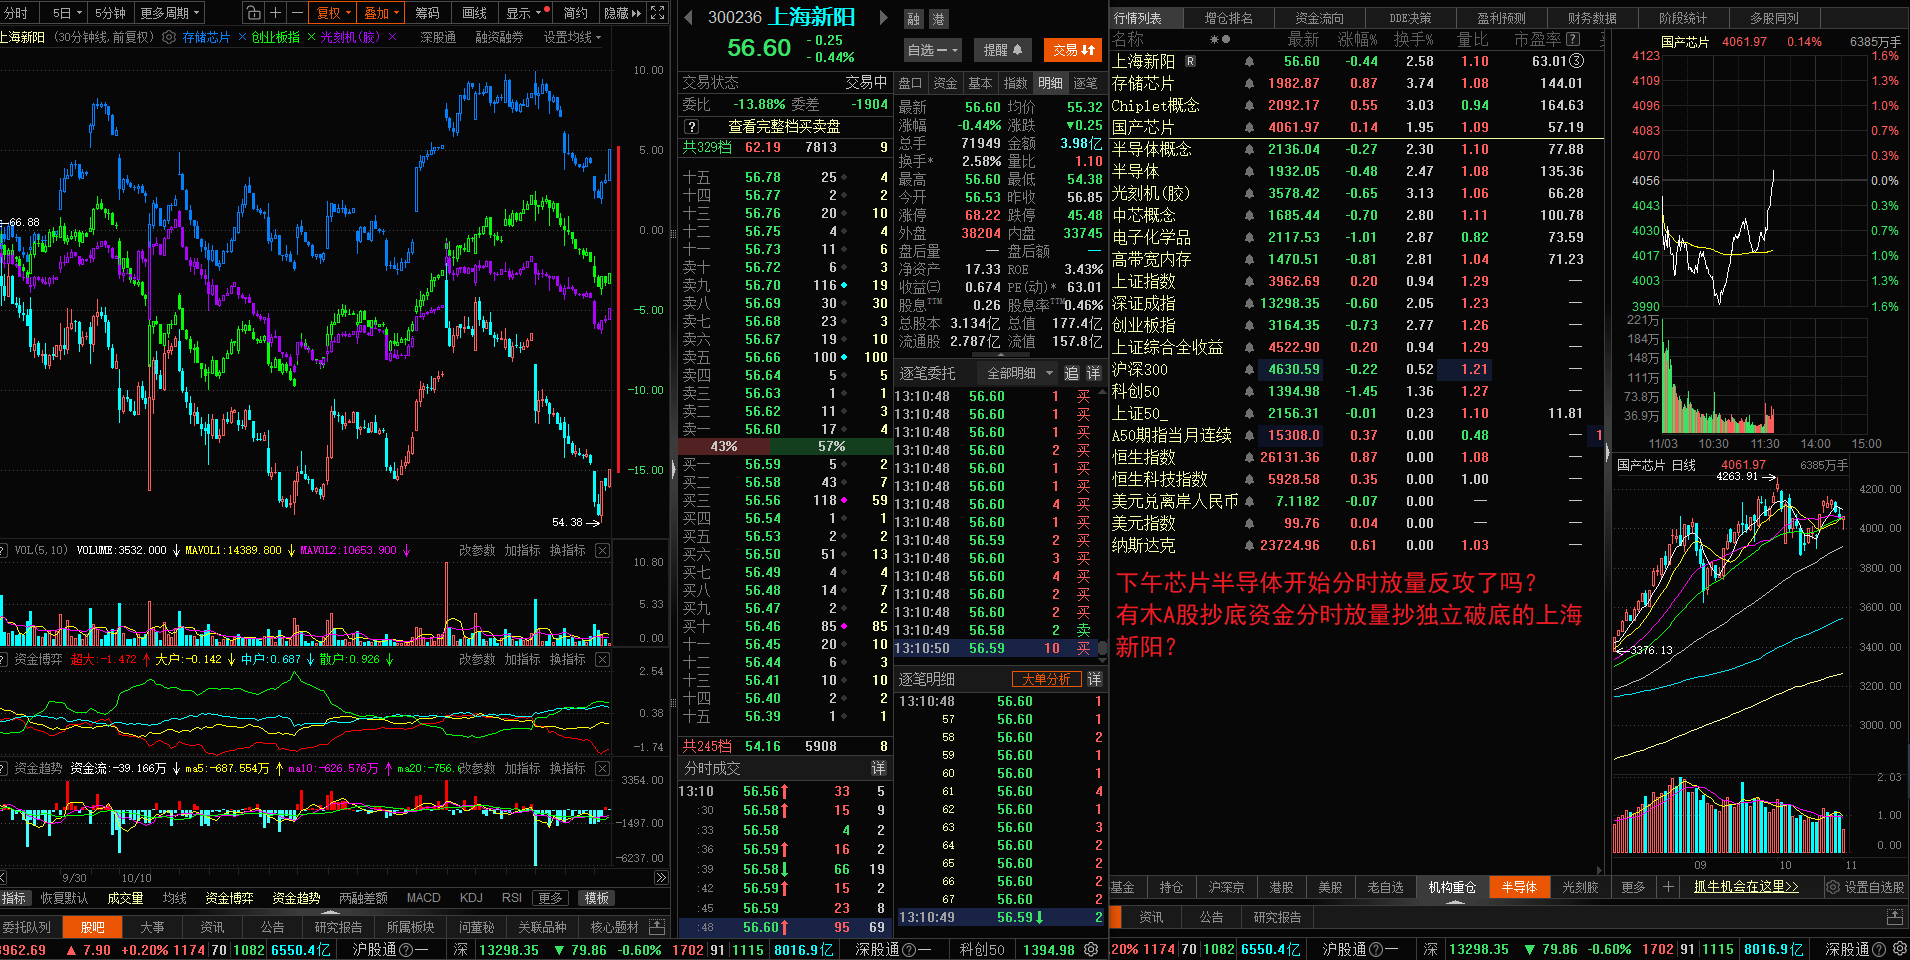
Task: Open 详 detail in 逐笔委托 header
Action: coord(1093,373)
